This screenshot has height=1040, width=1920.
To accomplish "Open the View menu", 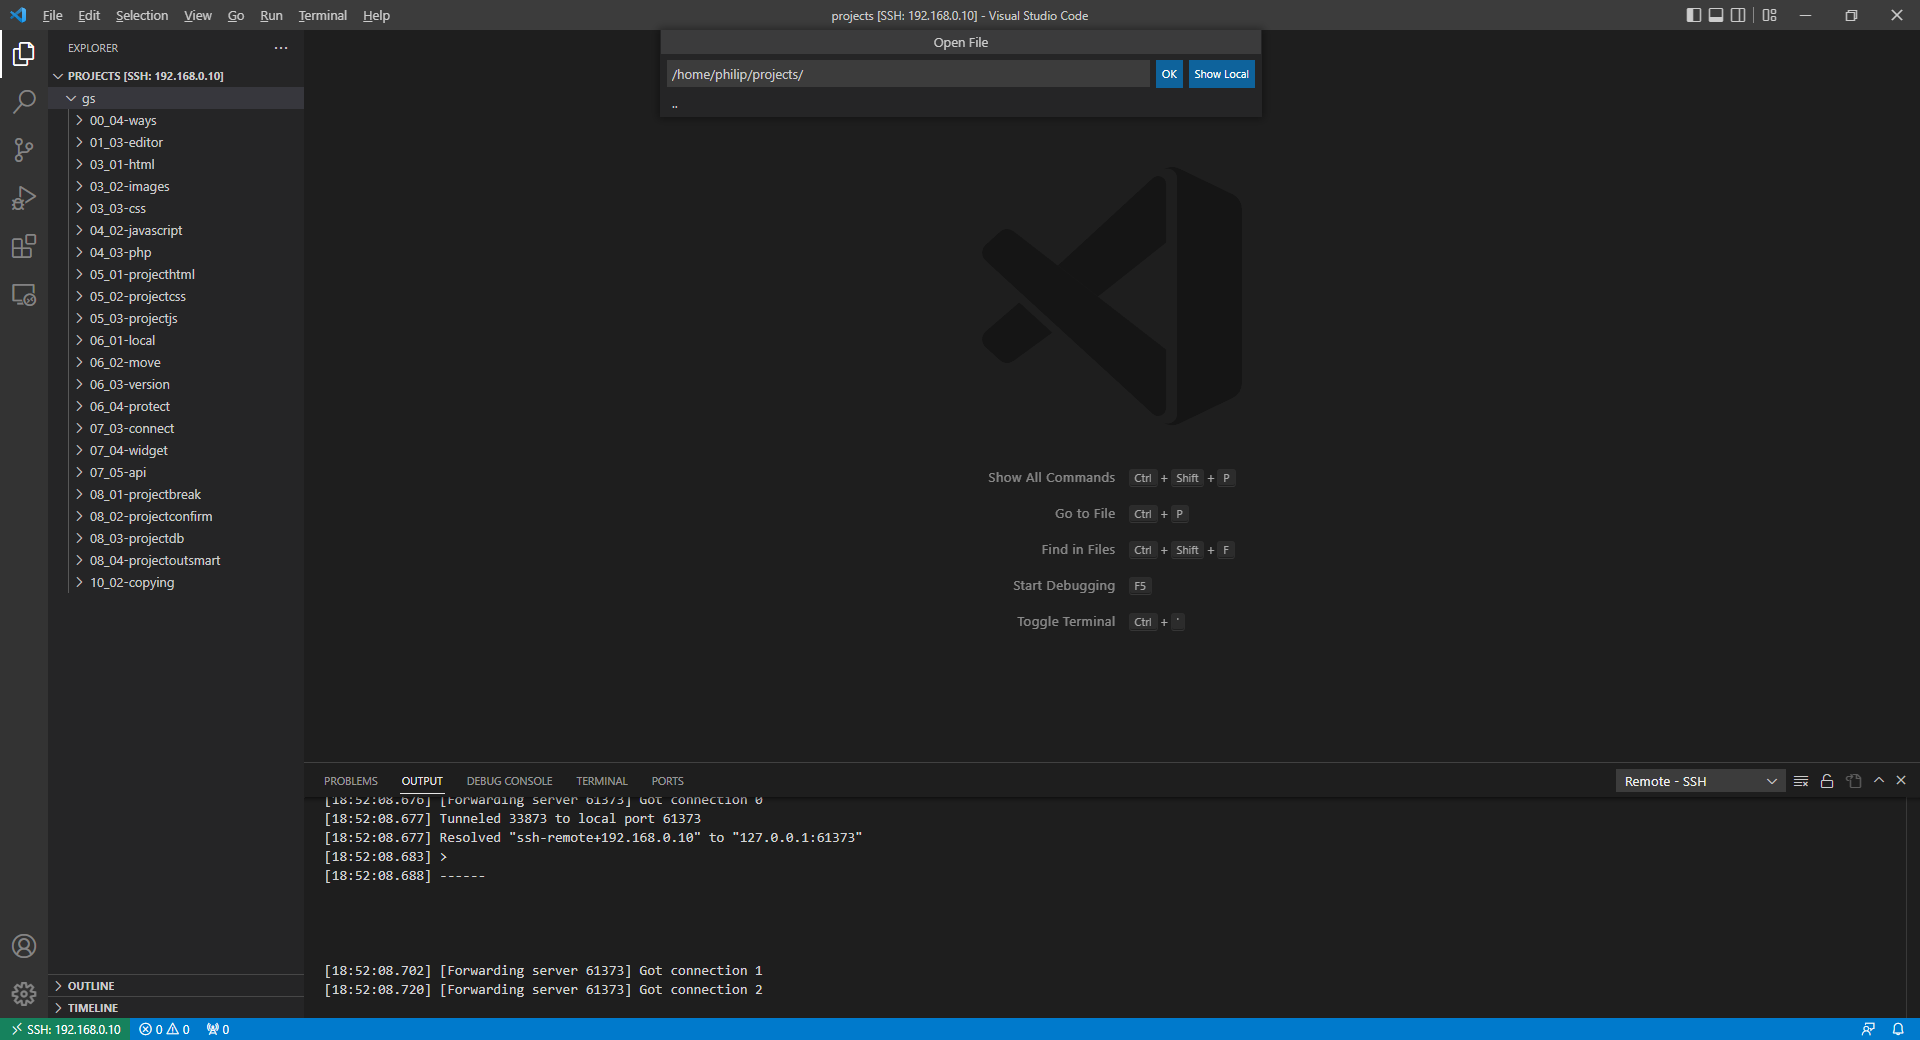I will pos(197,15).
